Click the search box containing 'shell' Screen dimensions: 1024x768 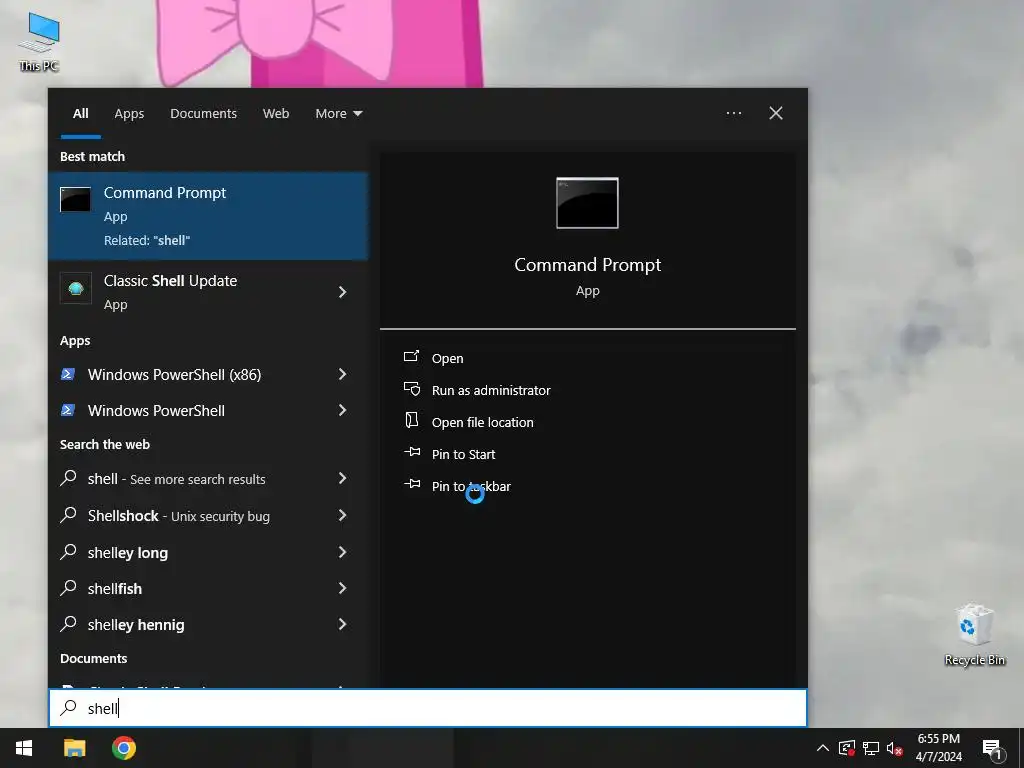[428, 708]
